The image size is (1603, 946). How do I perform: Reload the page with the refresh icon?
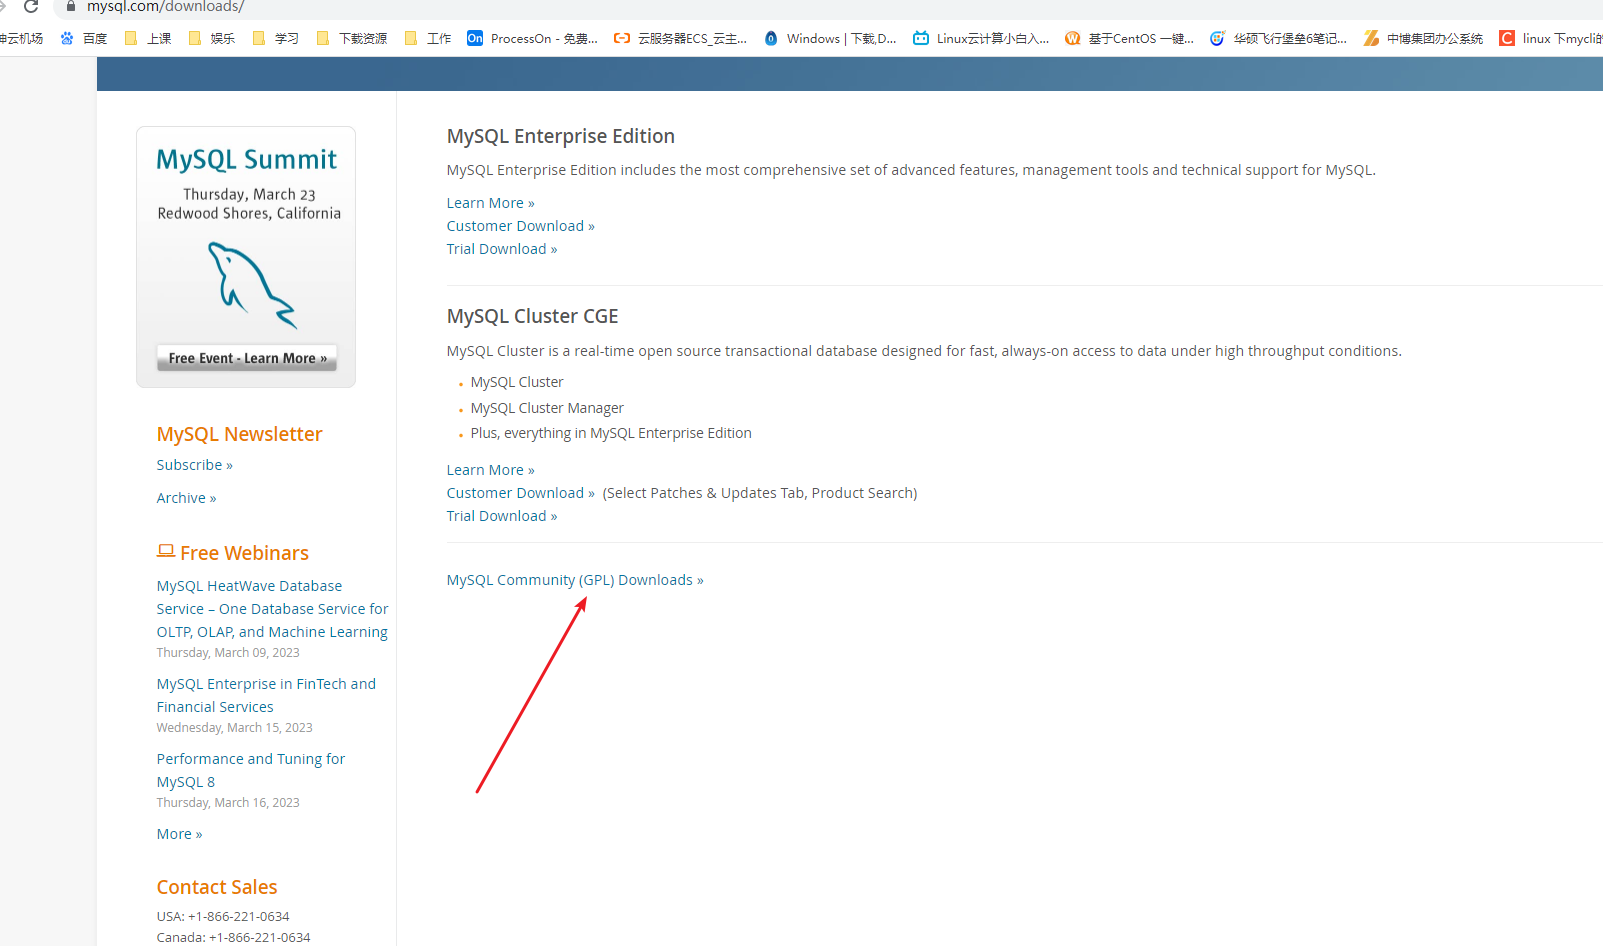(31, 6)
